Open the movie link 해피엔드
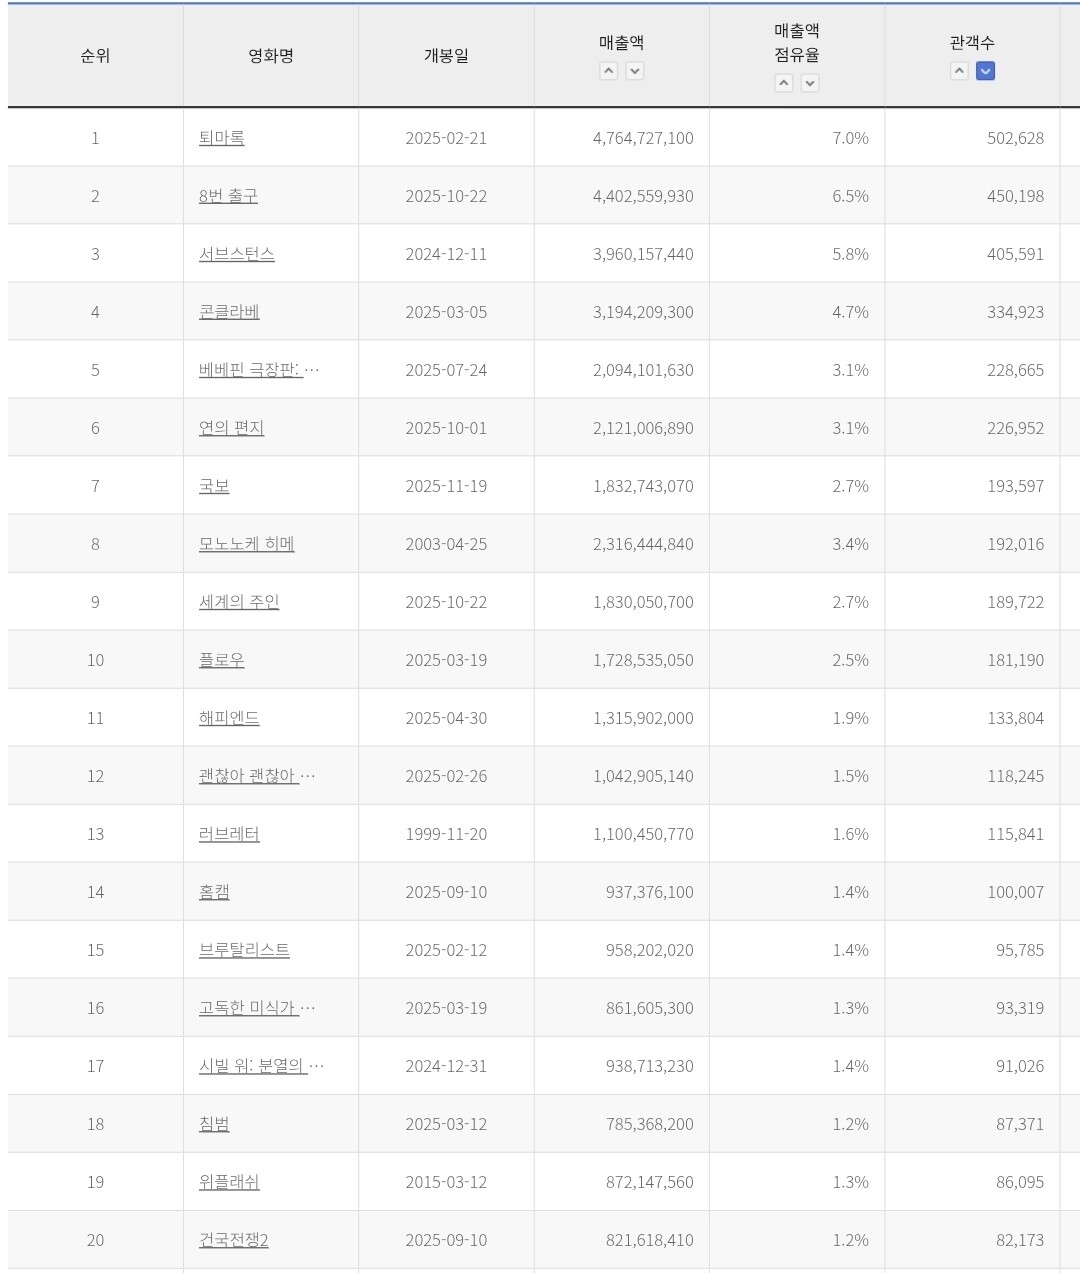This screenshot has height=1273, width=1080. [x=229, y=718]
